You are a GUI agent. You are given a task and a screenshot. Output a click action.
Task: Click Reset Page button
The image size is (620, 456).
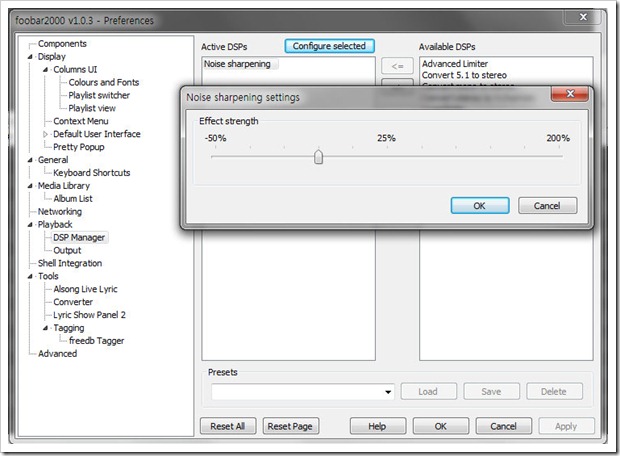[290, 426]
